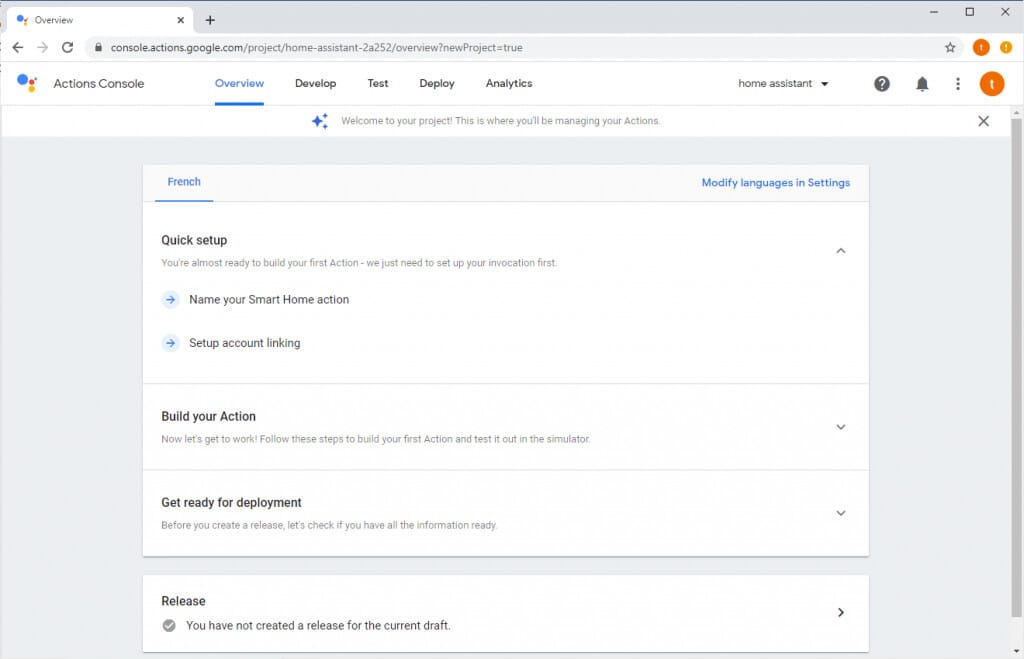Image resolution: width=1024 pixels, height=659 pixels.
Task: Click arrow icon beside Name your Smart Home action
Action: point(170,299)
